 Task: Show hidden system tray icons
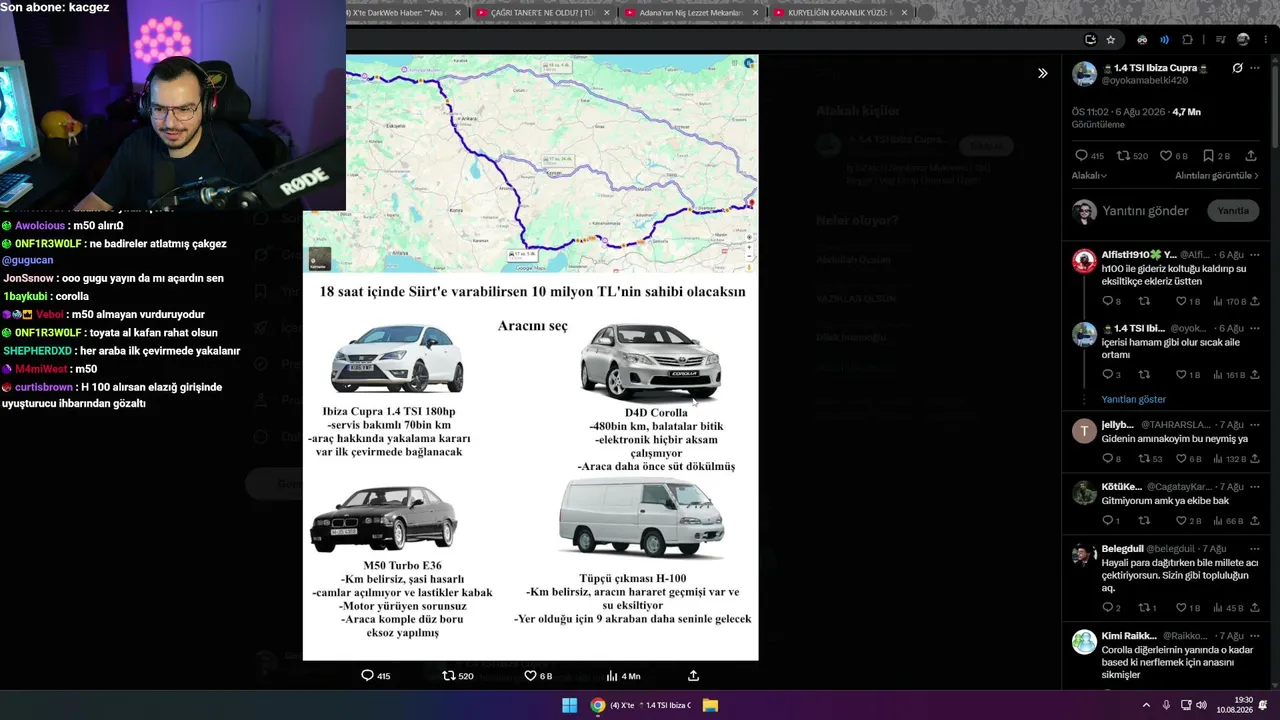(x=1146, y=705)
